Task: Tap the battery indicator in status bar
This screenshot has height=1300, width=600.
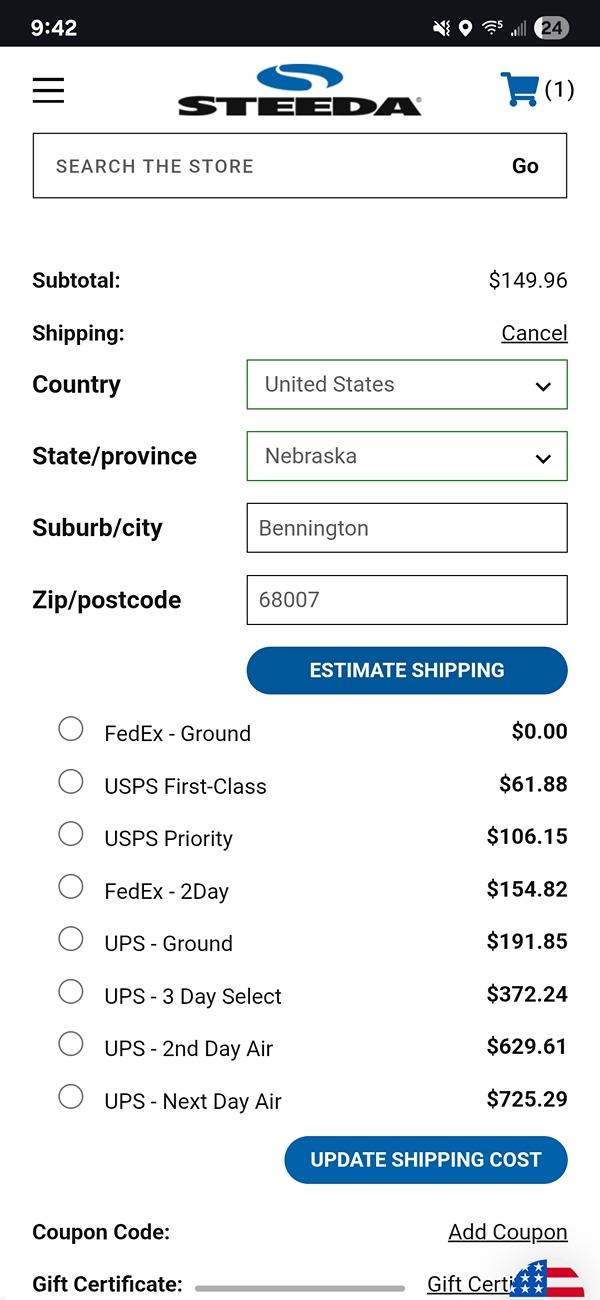Action: (x=552, y=28)
